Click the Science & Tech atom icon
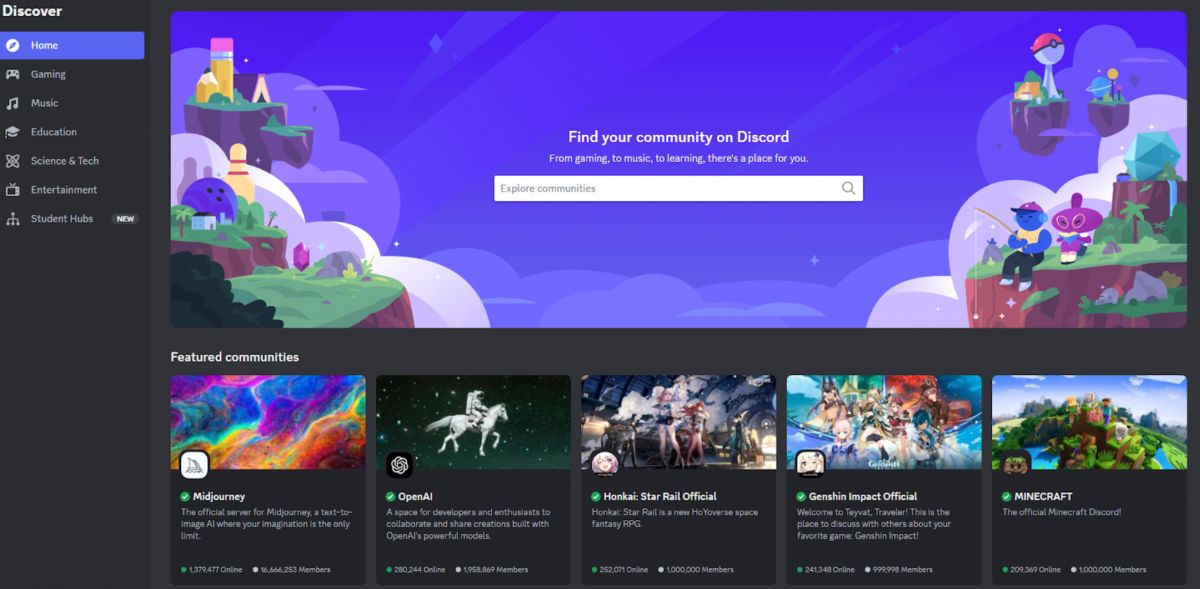 click(x=13, y=161)
